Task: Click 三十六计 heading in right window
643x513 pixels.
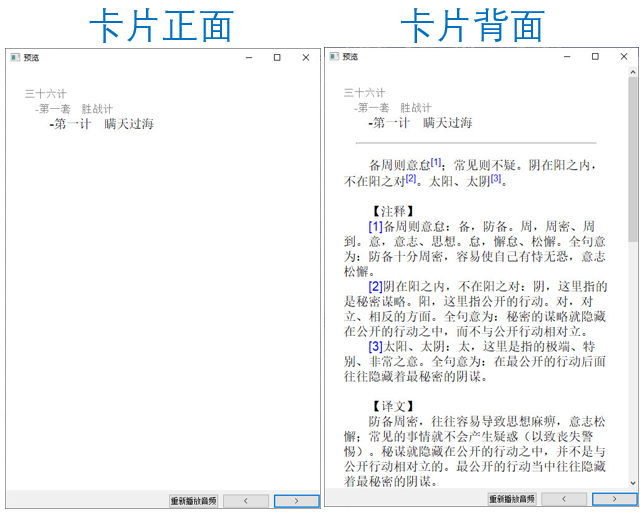Action: pos(365,93)
